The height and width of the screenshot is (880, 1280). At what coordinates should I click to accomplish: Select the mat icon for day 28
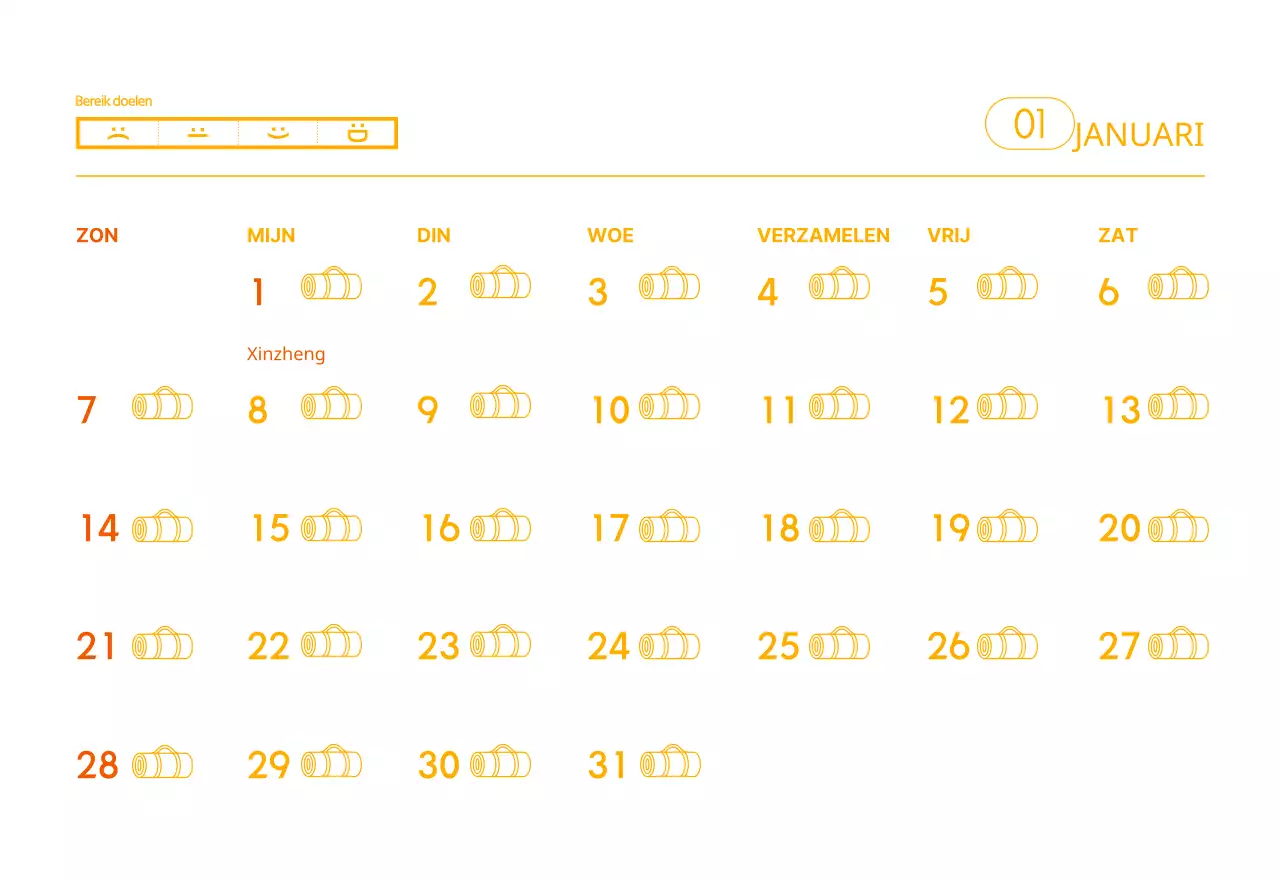click(162, 764)
